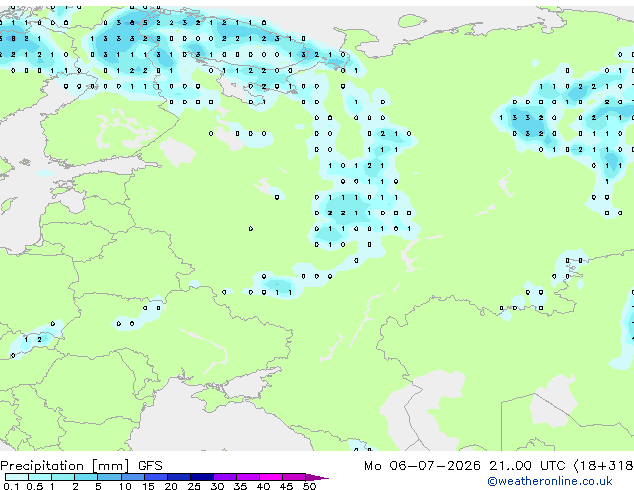
Task: Click the 'Precipitation [mm] GFS' title
Action: coord(81,466)
